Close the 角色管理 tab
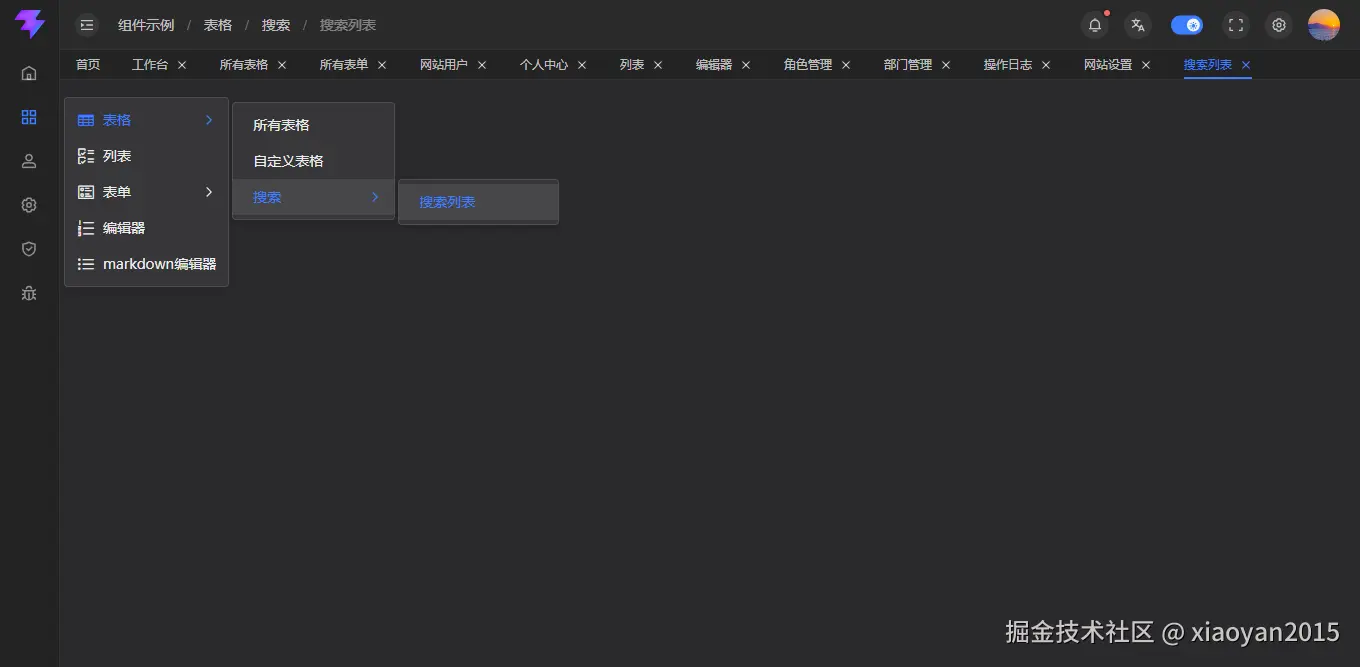This screenshot has width=1360, height=667. (x=846, y=65)
